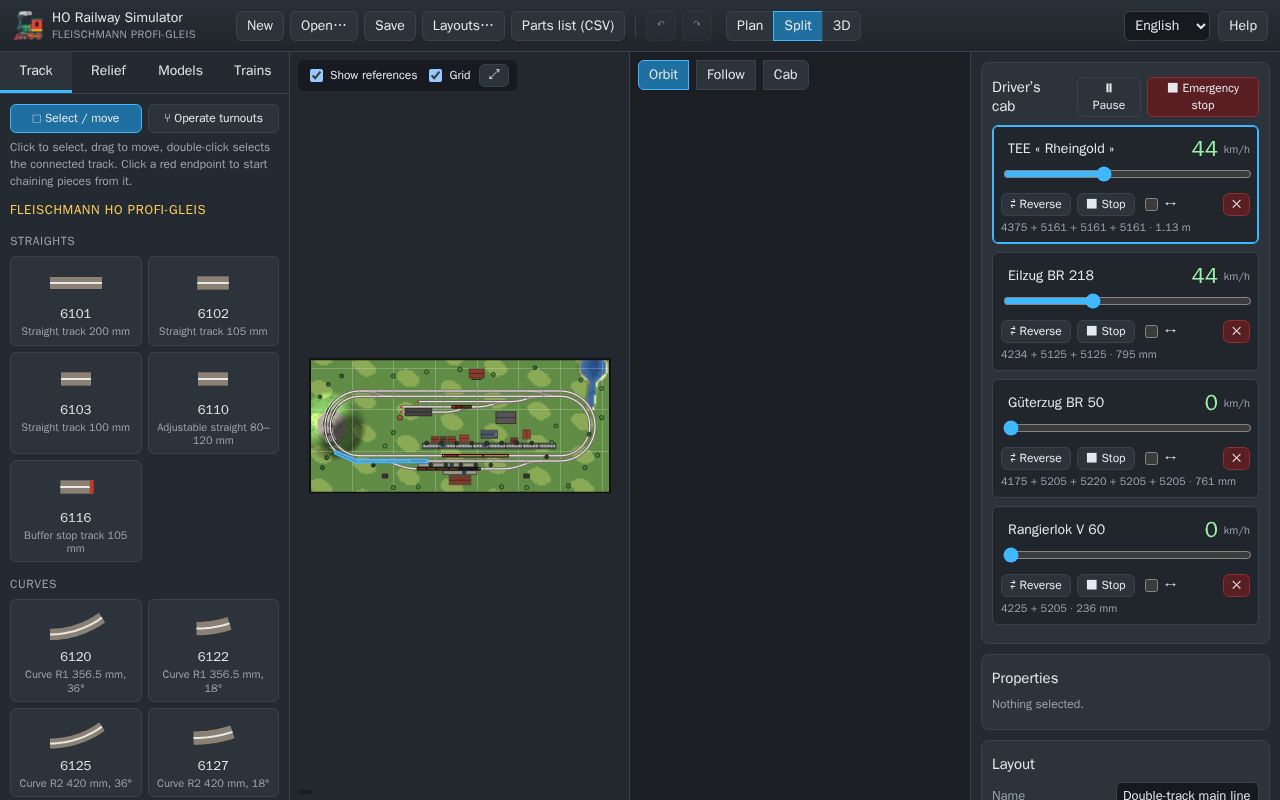Add 6101 straight track 200 mm piece

point(76,301)
